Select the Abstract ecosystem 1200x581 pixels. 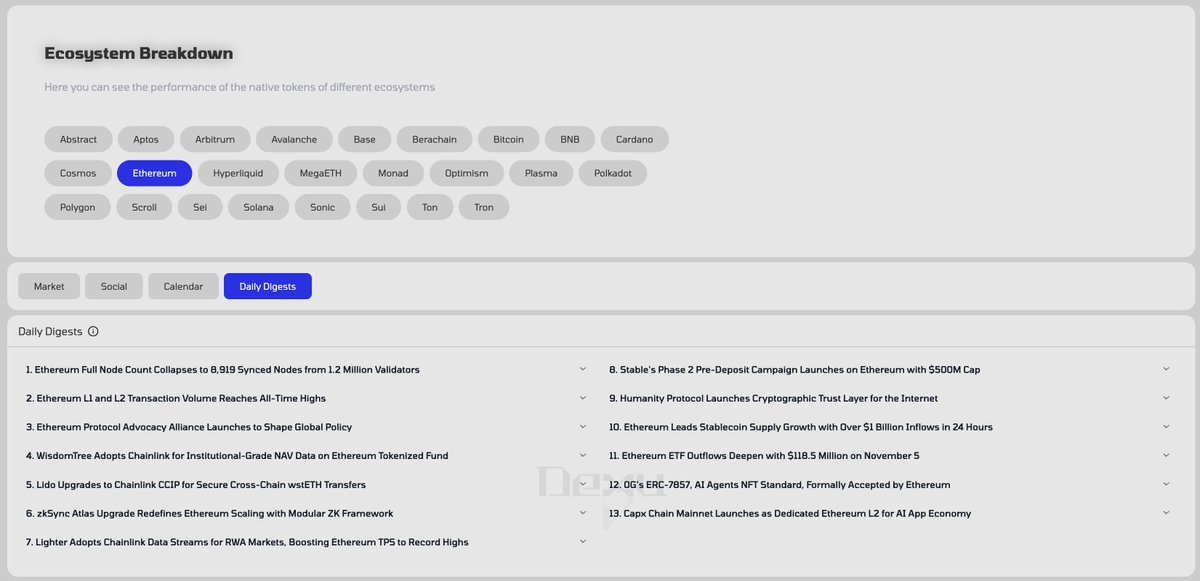pos(78,139)
